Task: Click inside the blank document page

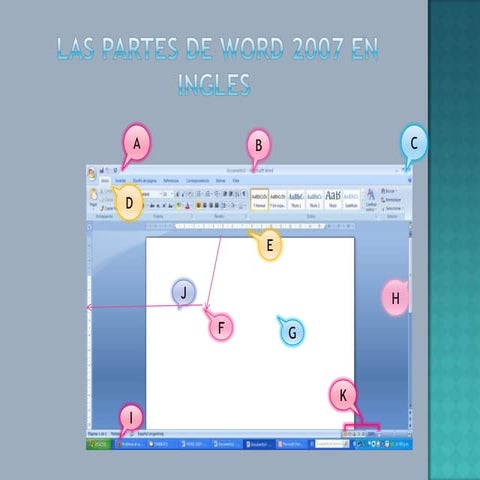Action: point(250,333)
